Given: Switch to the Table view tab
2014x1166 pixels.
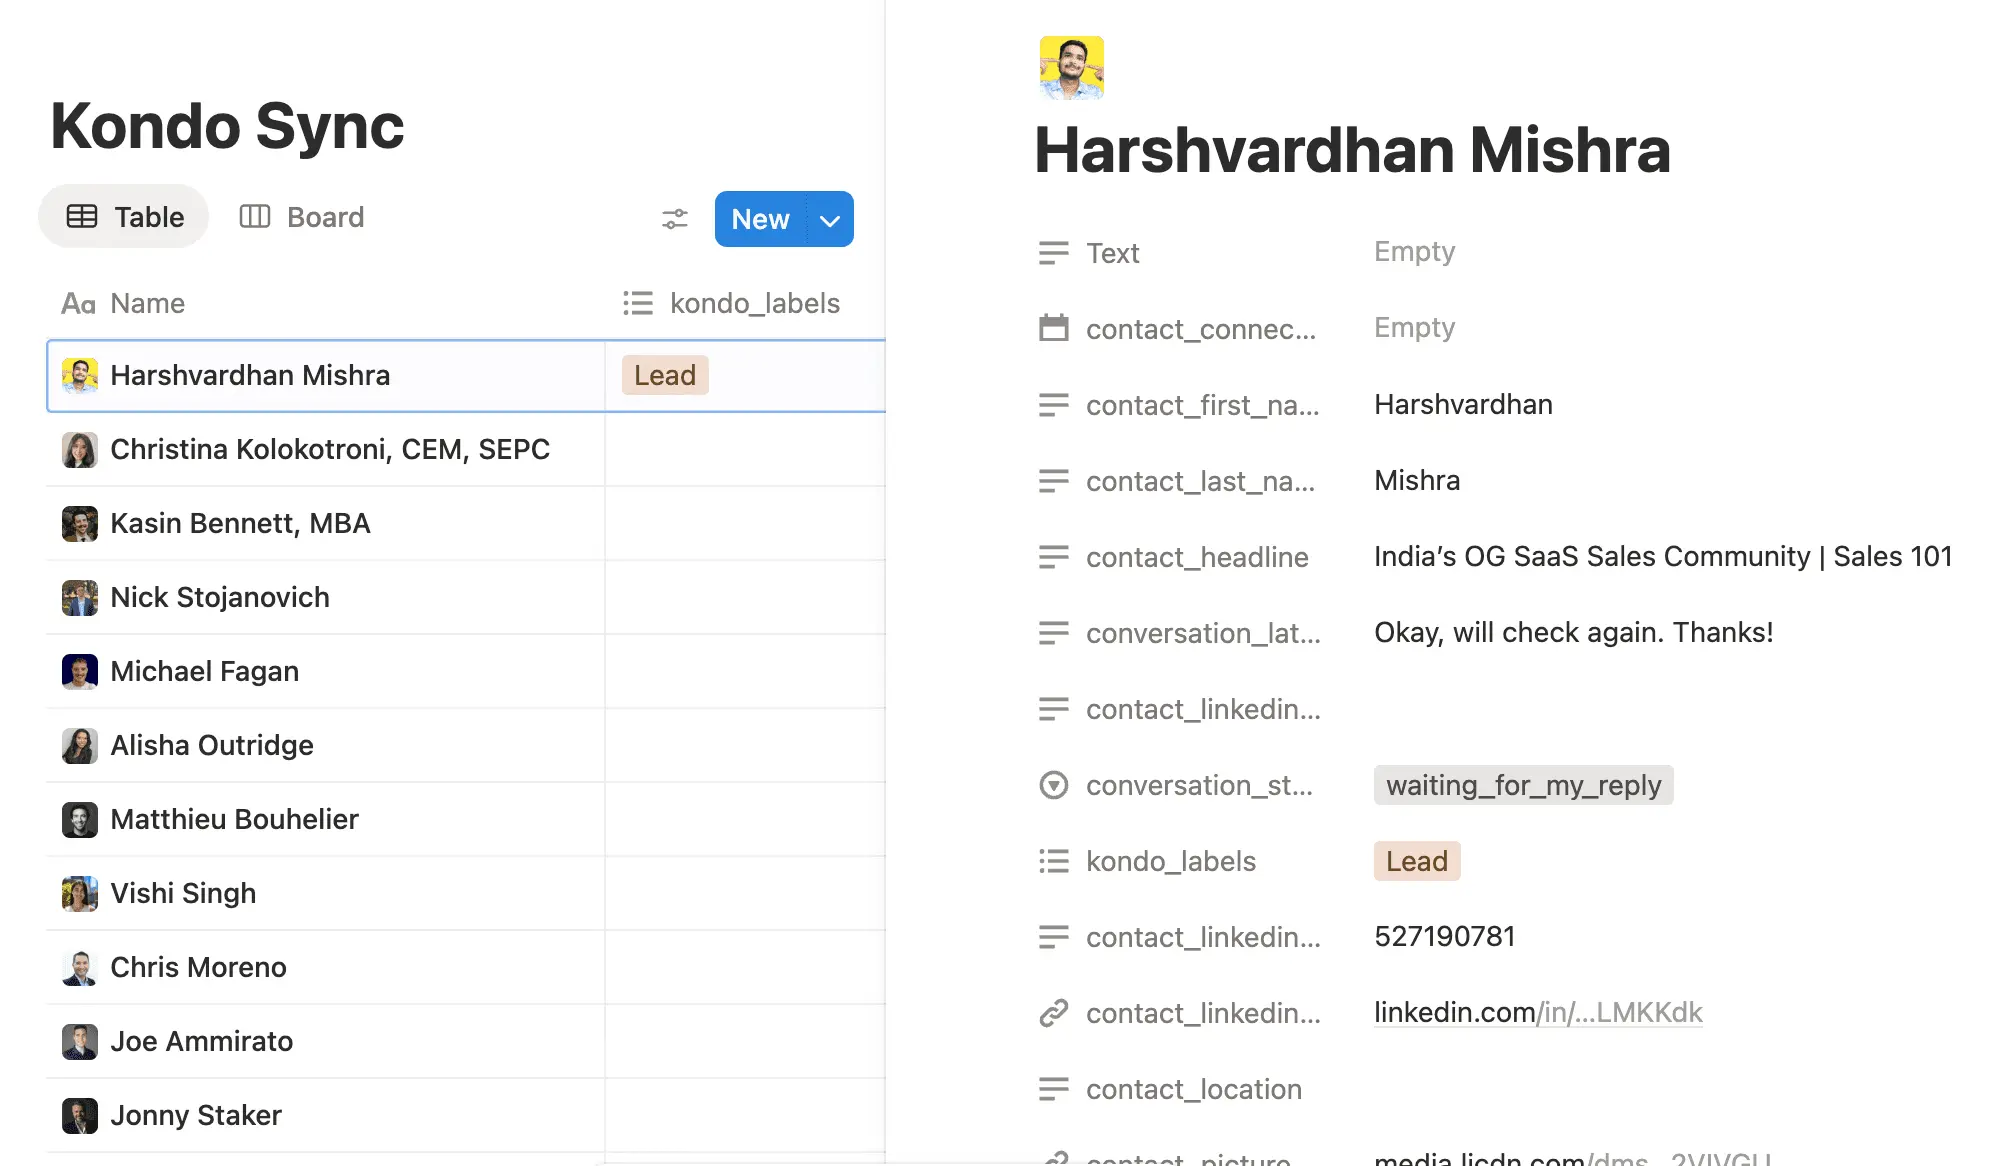Looking at the screenshot, I should pyautogui.click(x=124, y=217).
